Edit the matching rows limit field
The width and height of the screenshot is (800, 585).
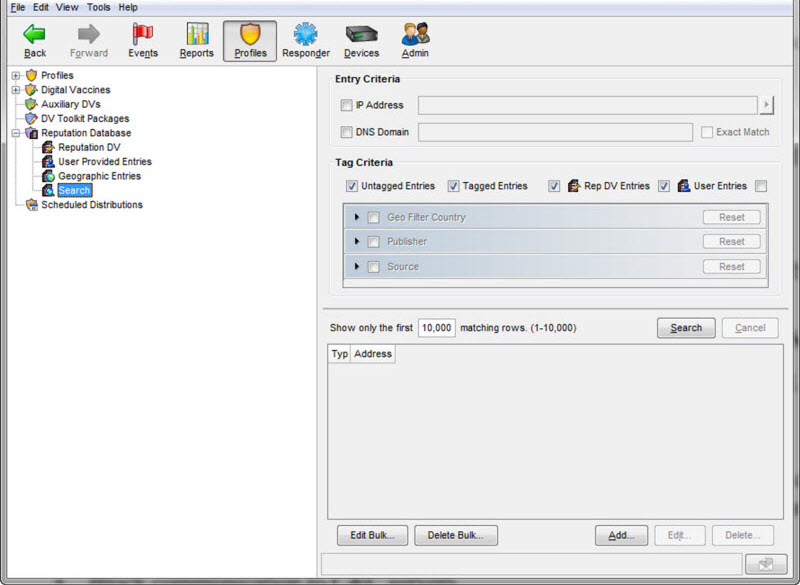point(436,327)
